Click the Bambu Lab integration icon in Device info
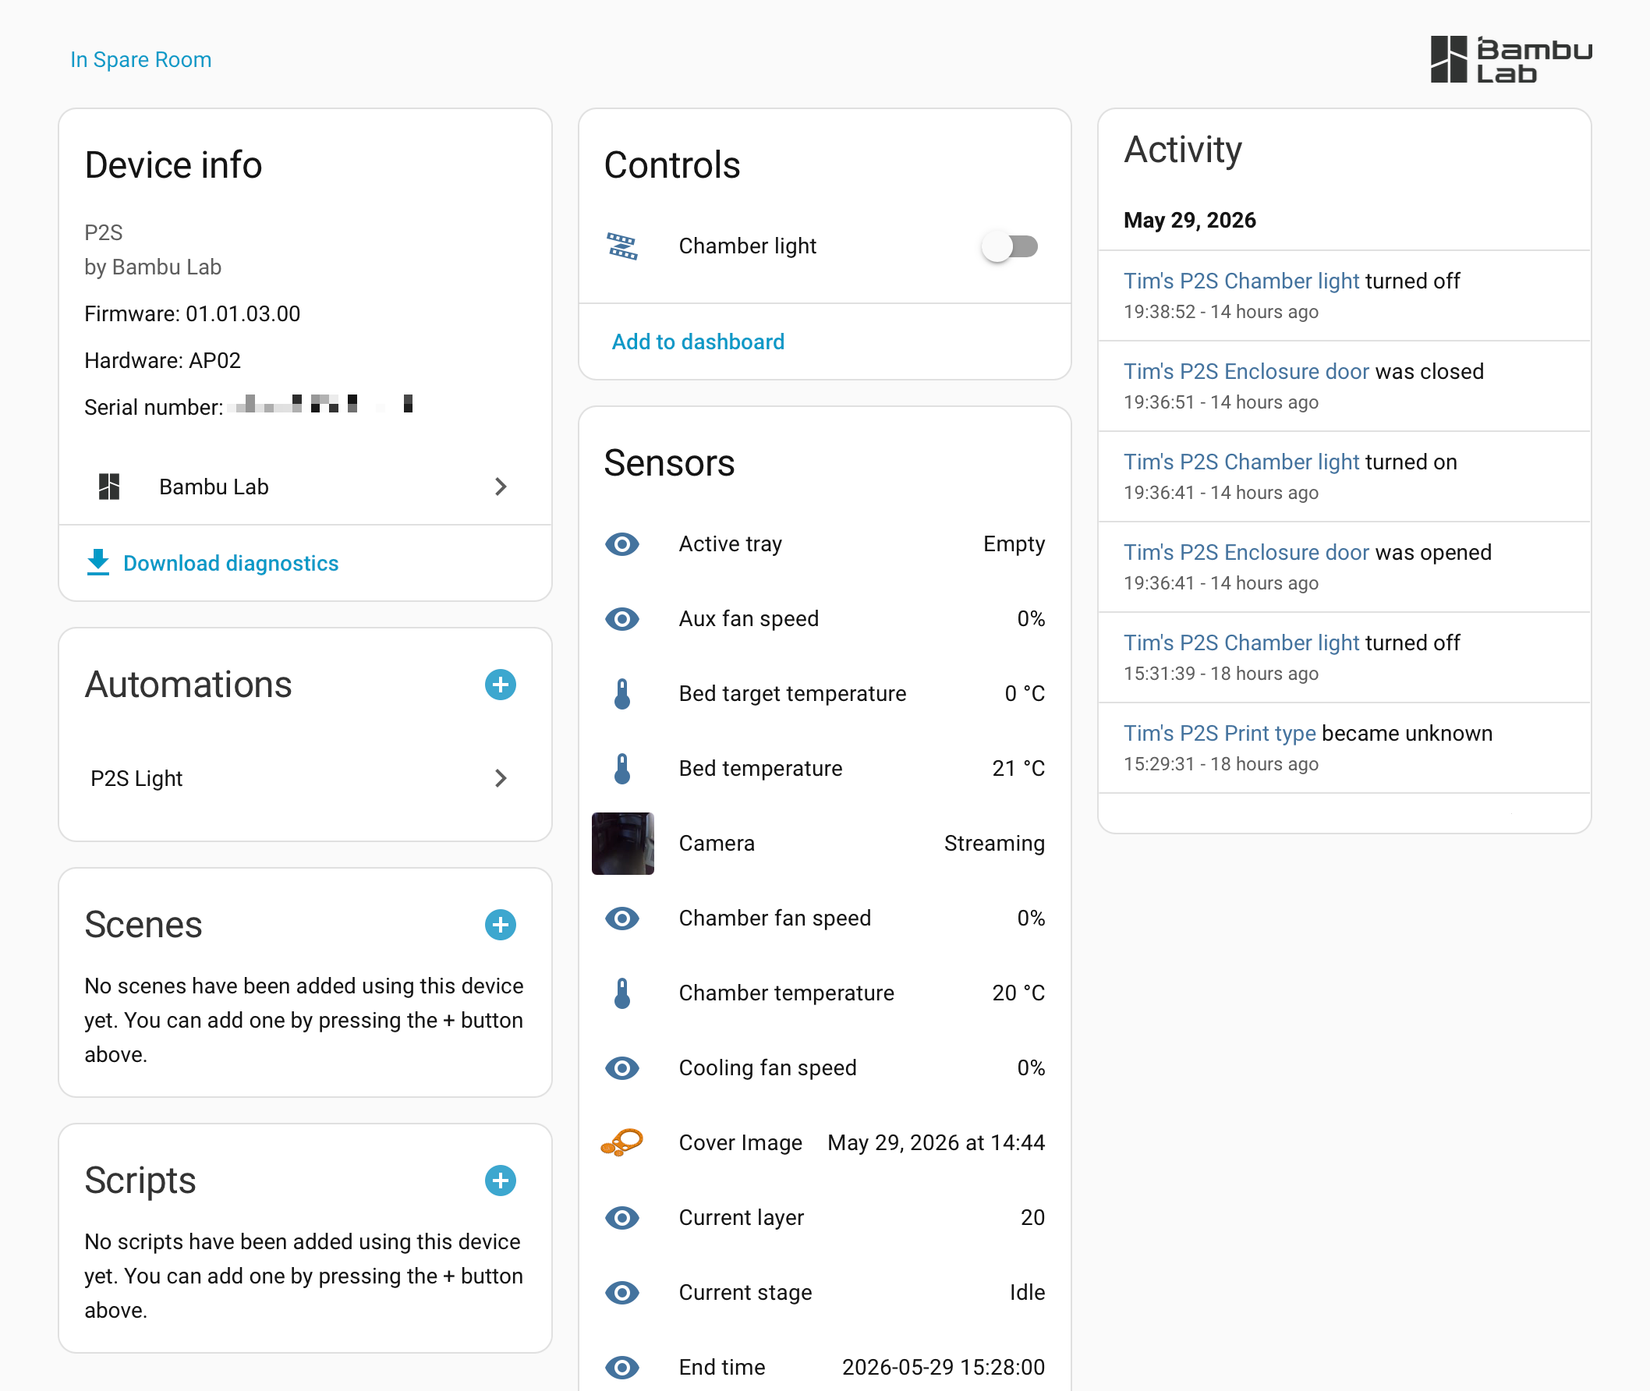1650x1391 pixels. [109, 487]
